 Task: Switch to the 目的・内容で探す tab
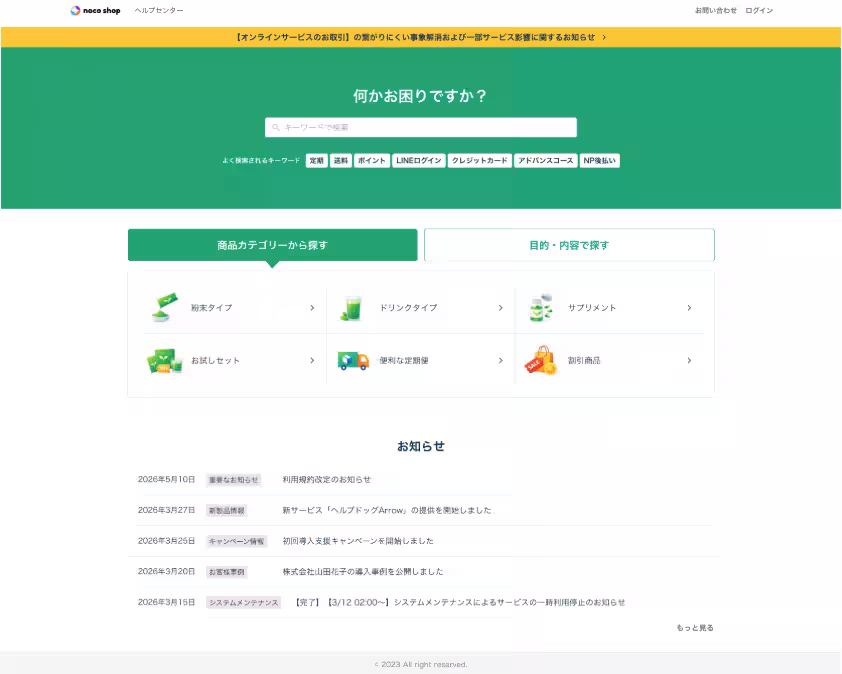tap(569, 245)
